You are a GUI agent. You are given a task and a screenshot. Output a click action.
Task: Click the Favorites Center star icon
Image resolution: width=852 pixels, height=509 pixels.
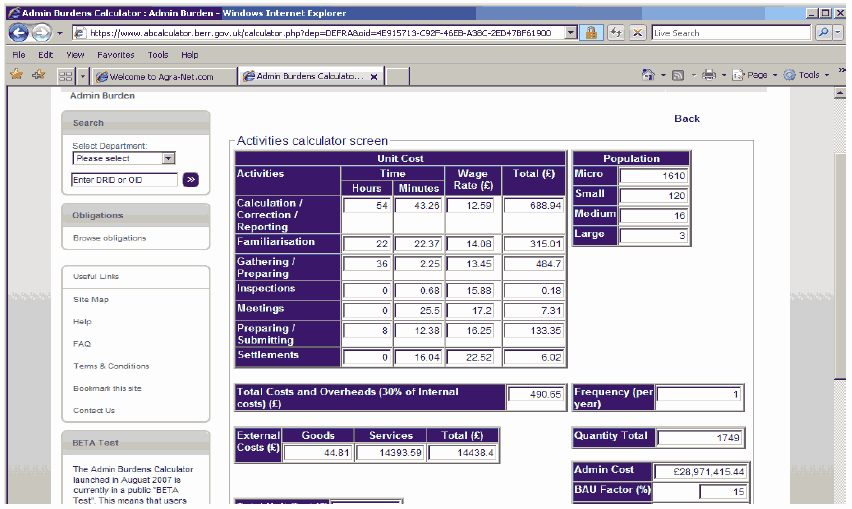(17, 75)
